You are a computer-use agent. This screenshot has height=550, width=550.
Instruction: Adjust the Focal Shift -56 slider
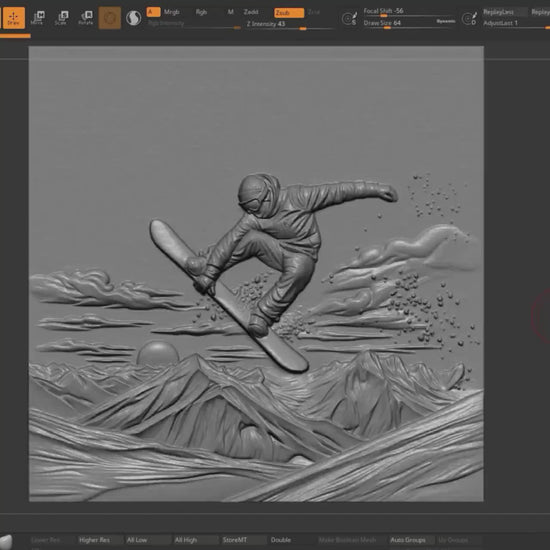(409, 12)
